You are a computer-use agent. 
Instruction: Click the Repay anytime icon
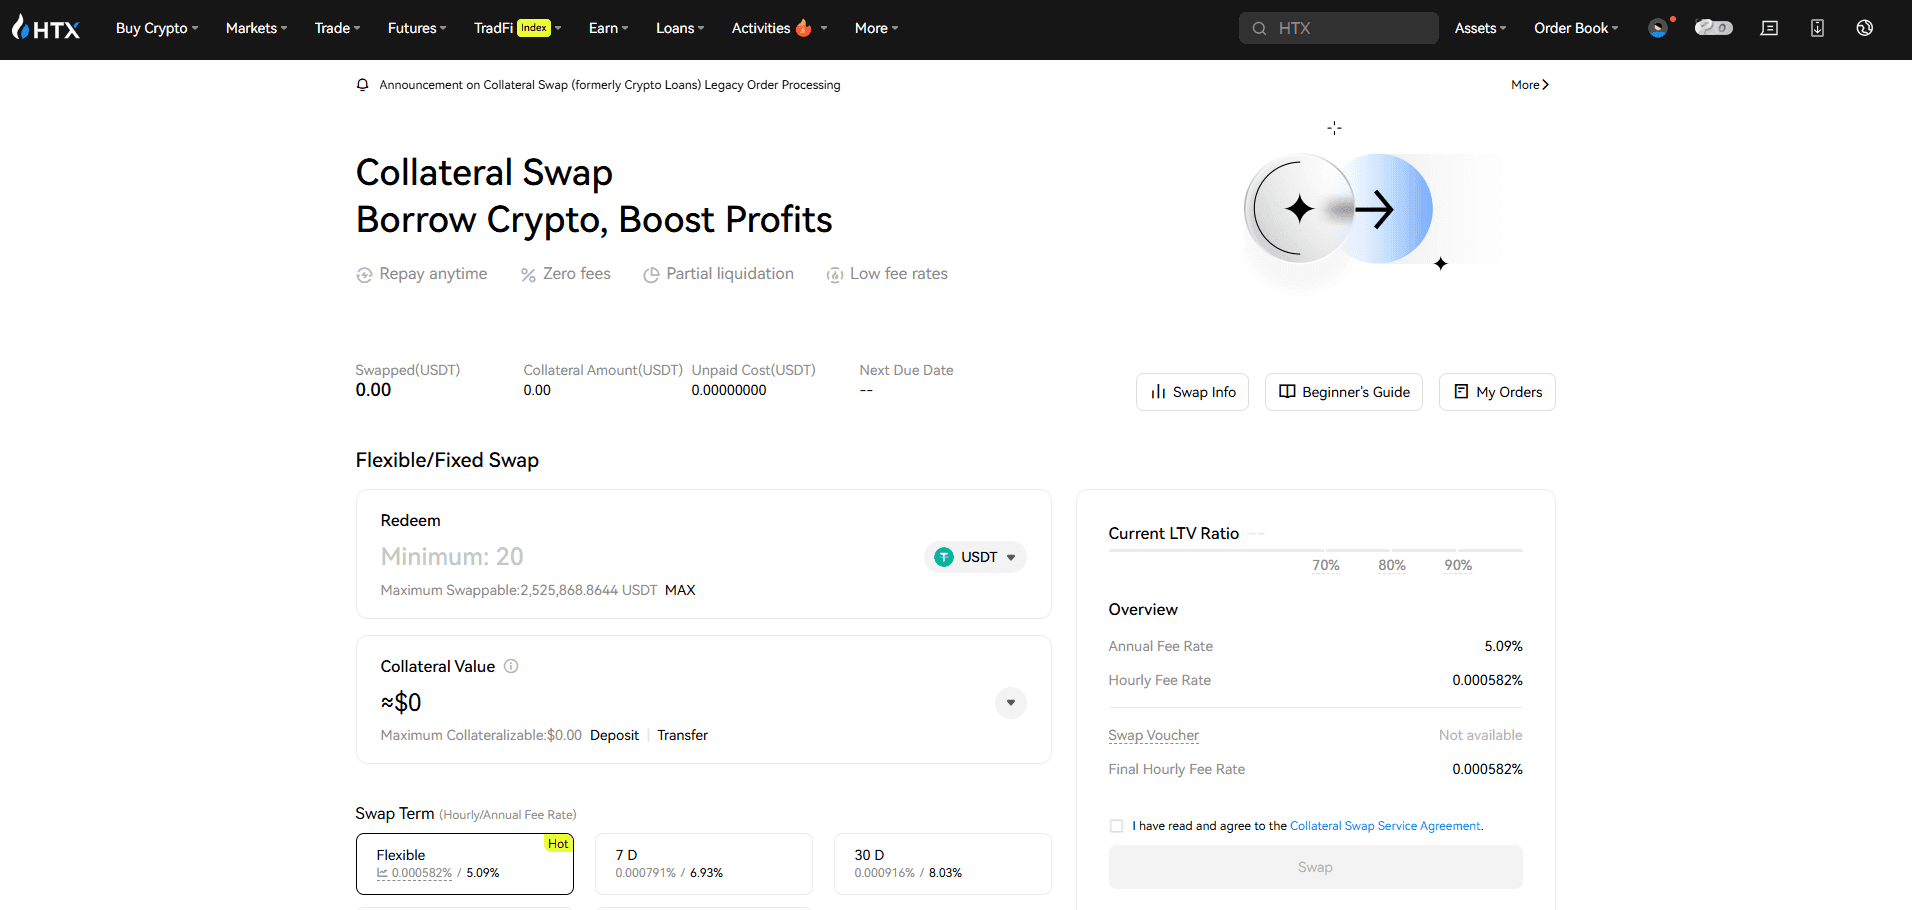(364, 275)
